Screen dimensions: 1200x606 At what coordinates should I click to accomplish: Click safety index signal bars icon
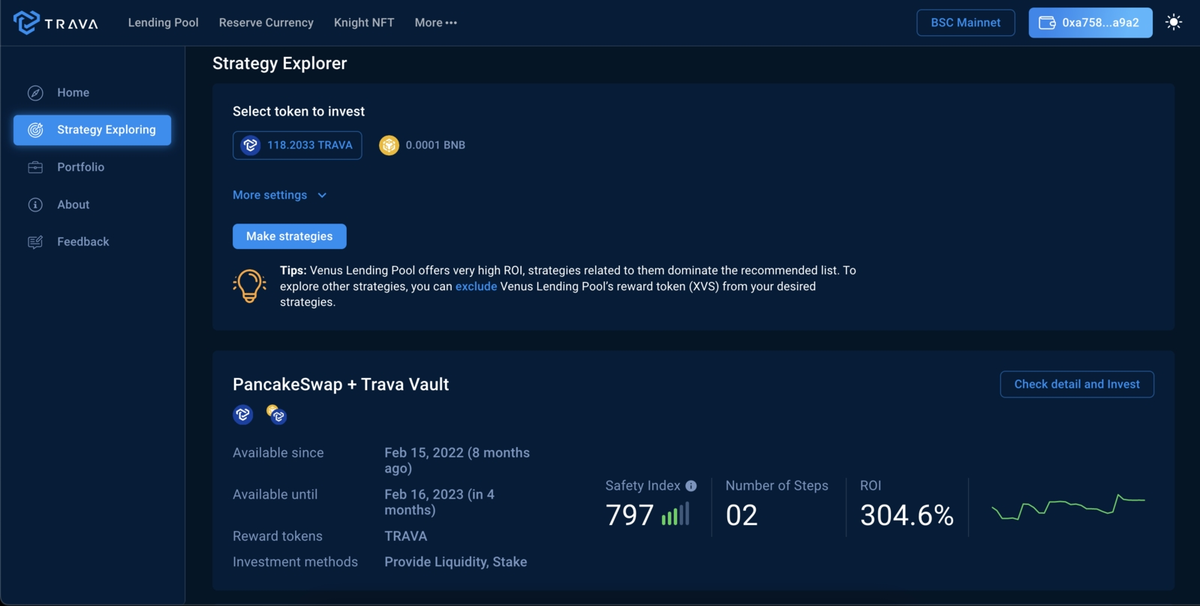tap(675, 515)
